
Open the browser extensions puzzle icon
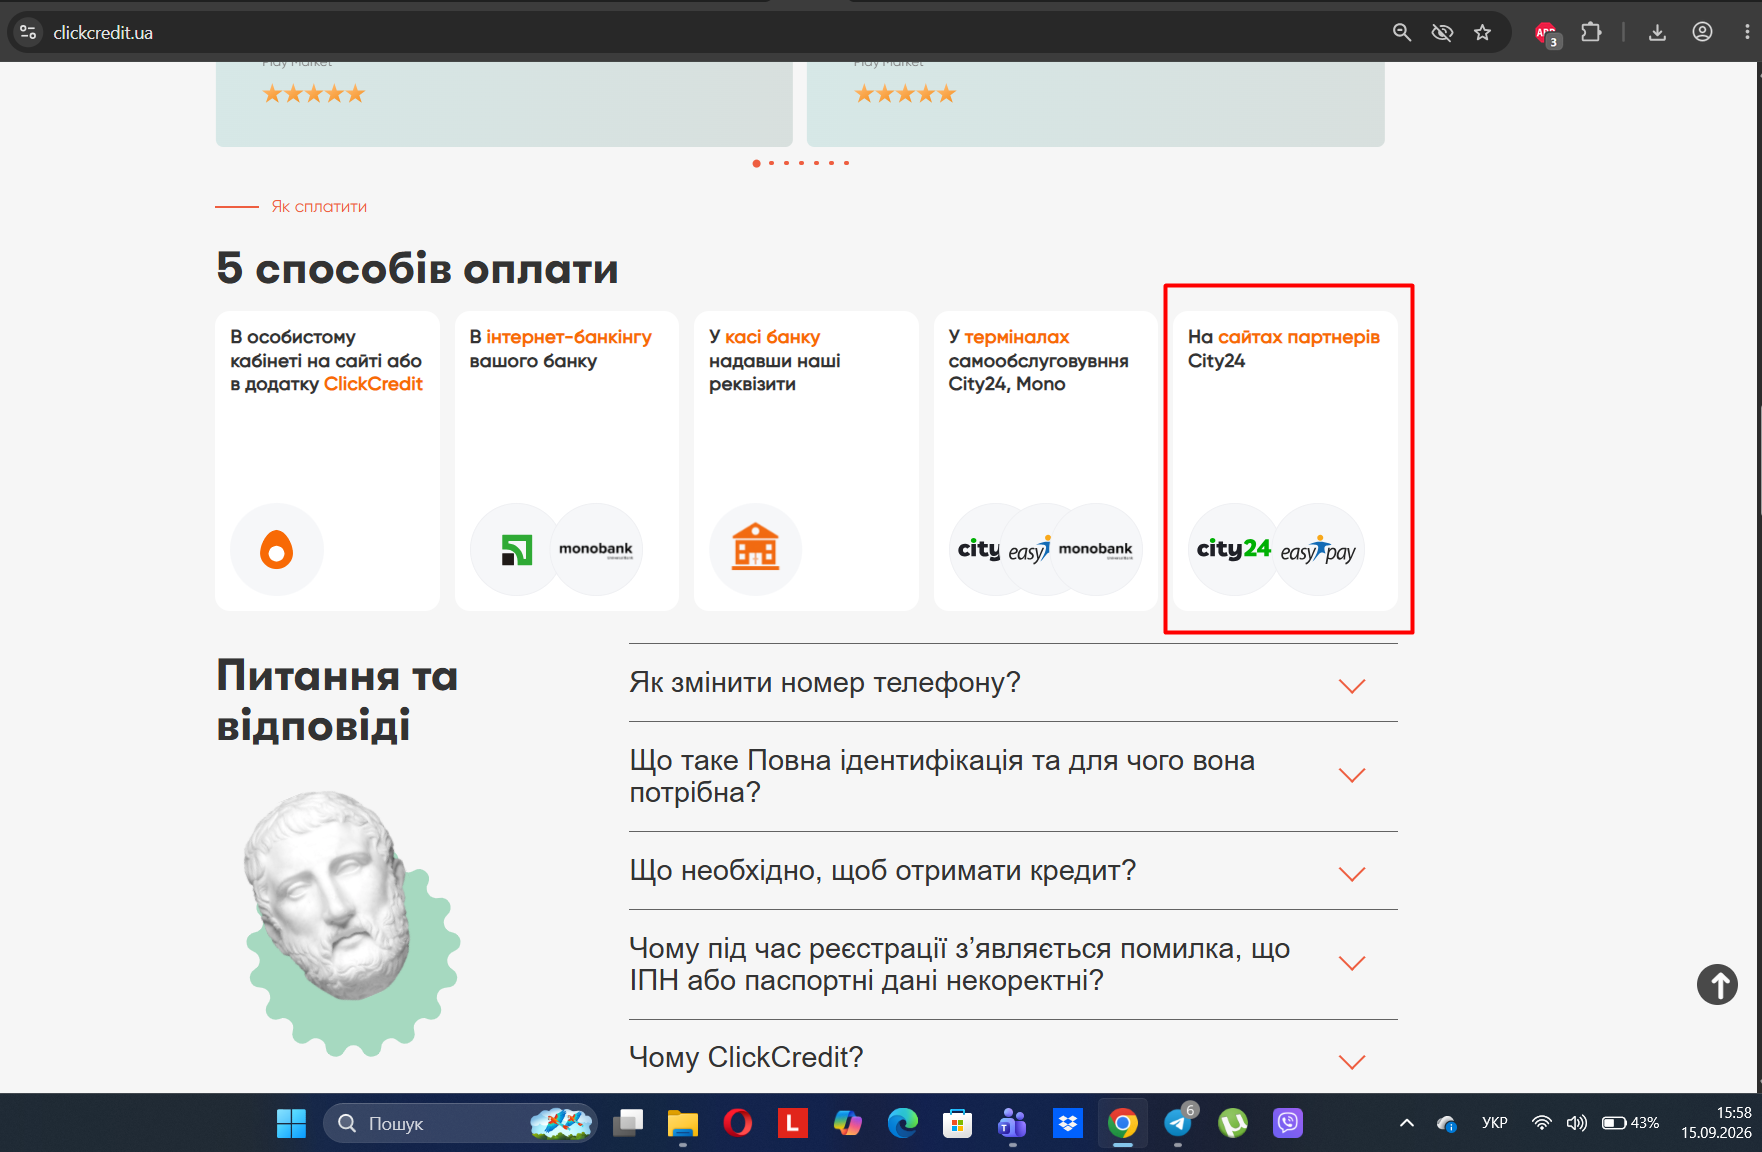1591,33
